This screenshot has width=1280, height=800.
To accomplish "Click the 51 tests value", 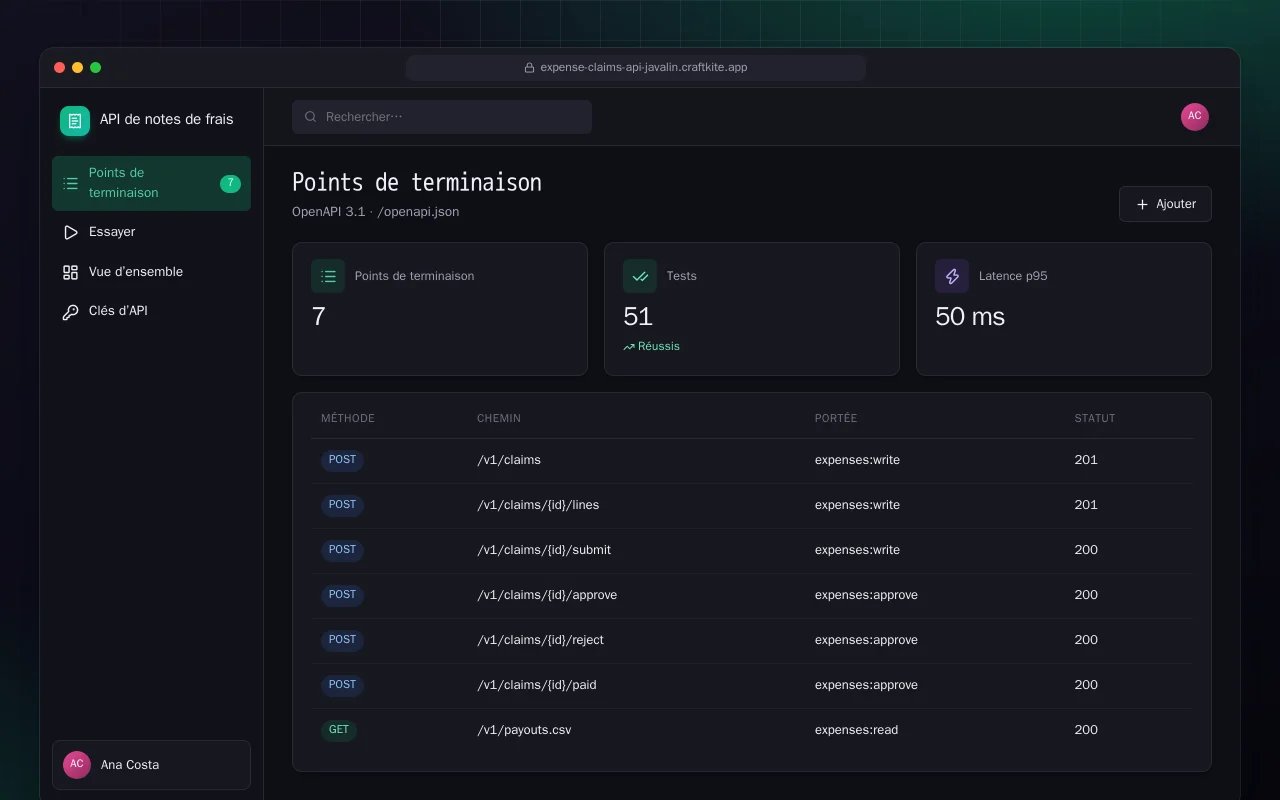I will coord(638,317).
